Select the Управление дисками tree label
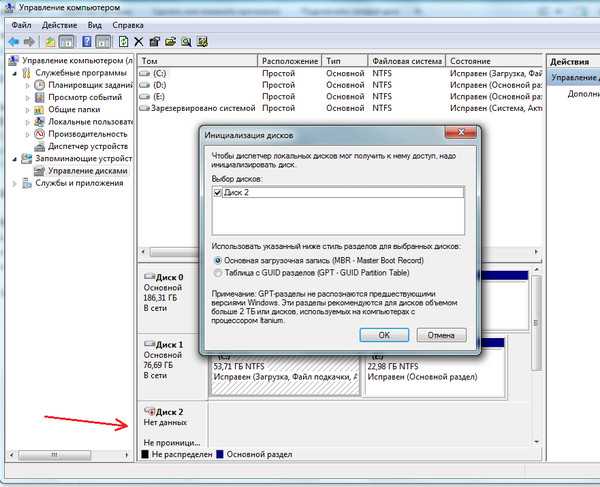600x487 pixels. tap(88, 171)
